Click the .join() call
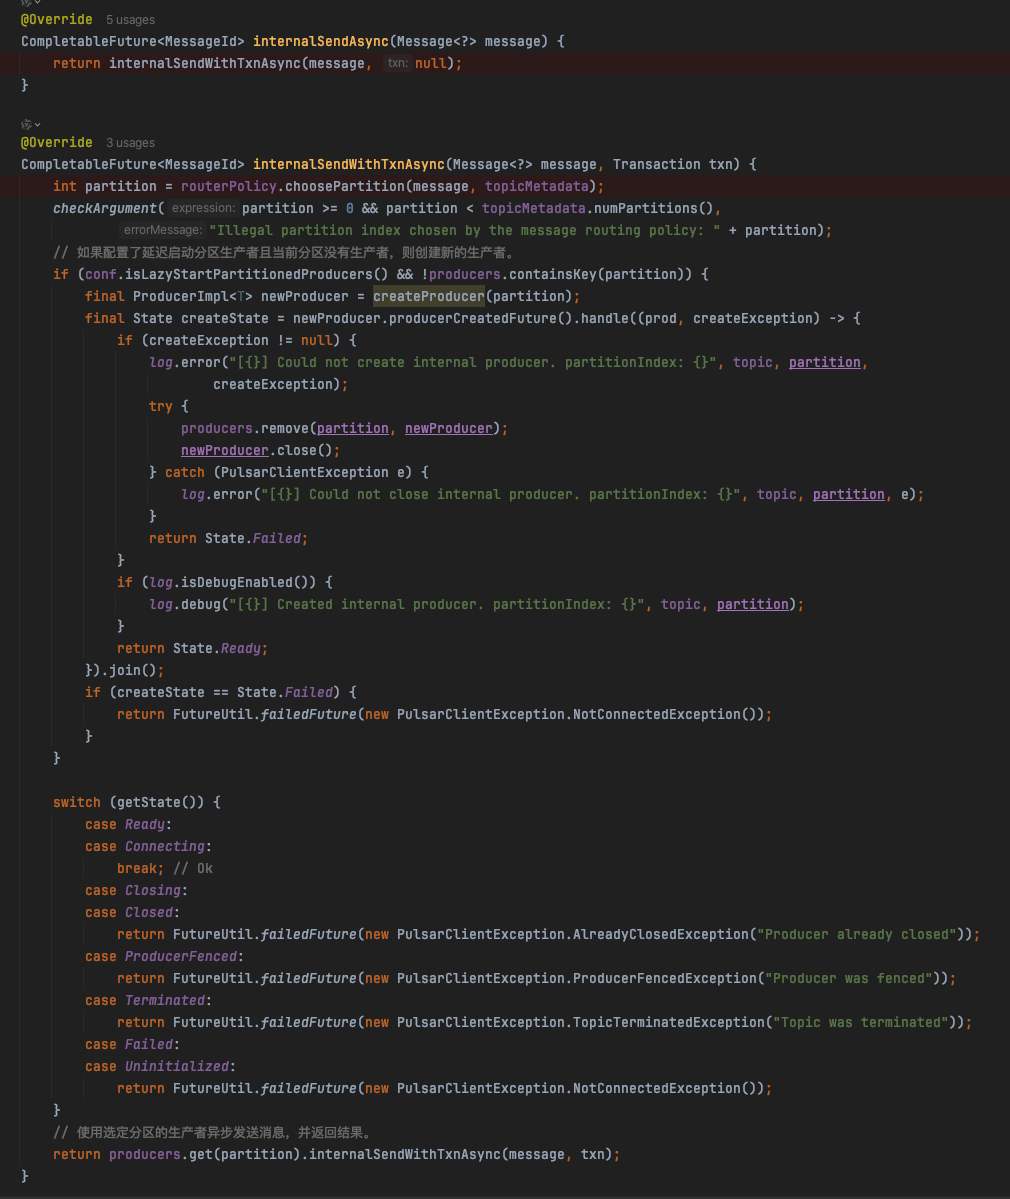The image size is (1010, 1199). (x=132, y=671)
